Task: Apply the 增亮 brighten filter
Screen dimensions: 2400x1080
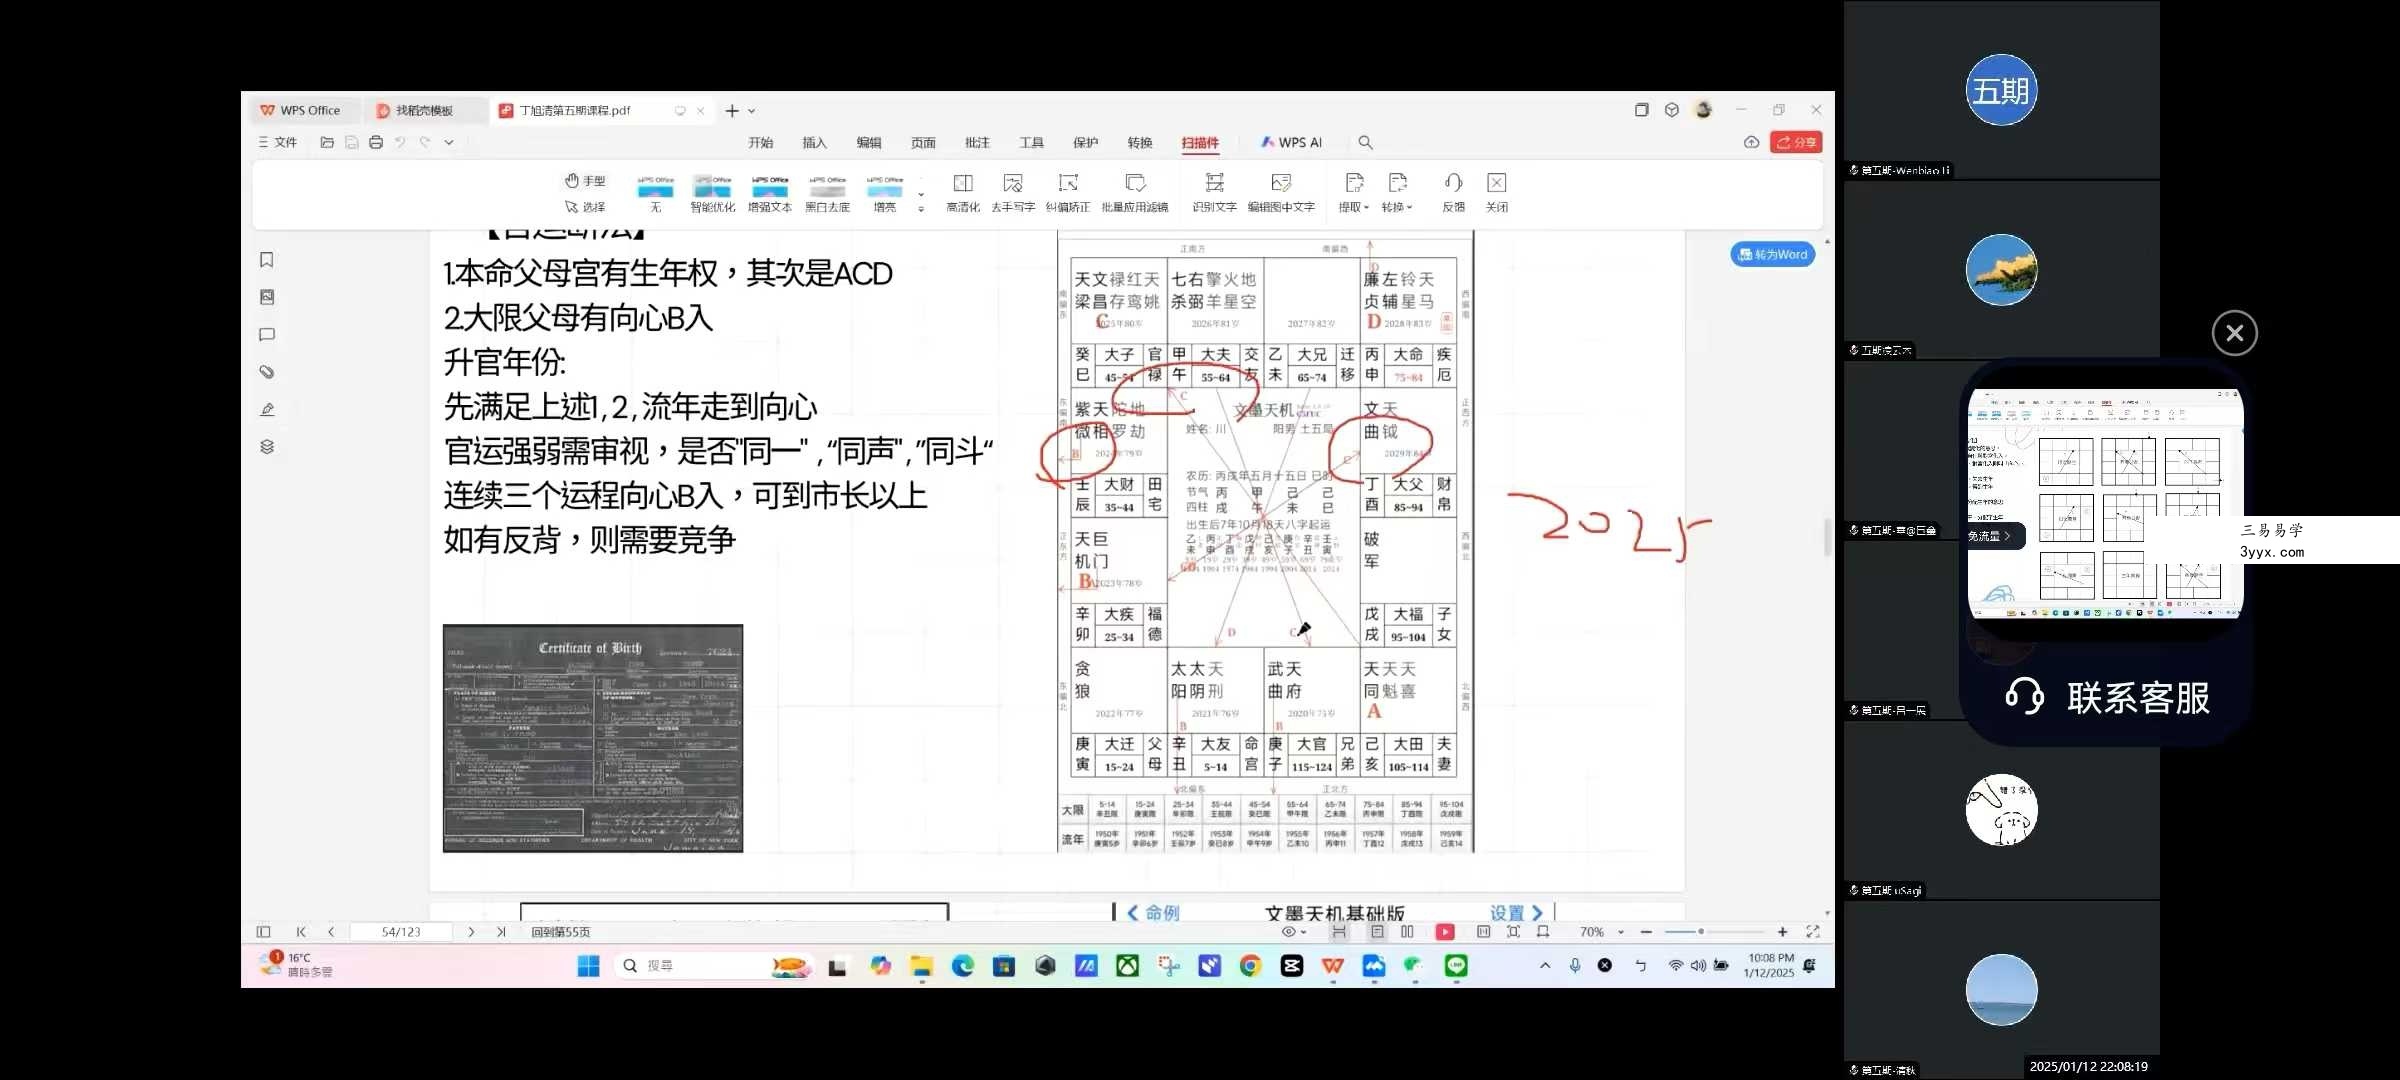Action: click(885, 194)
